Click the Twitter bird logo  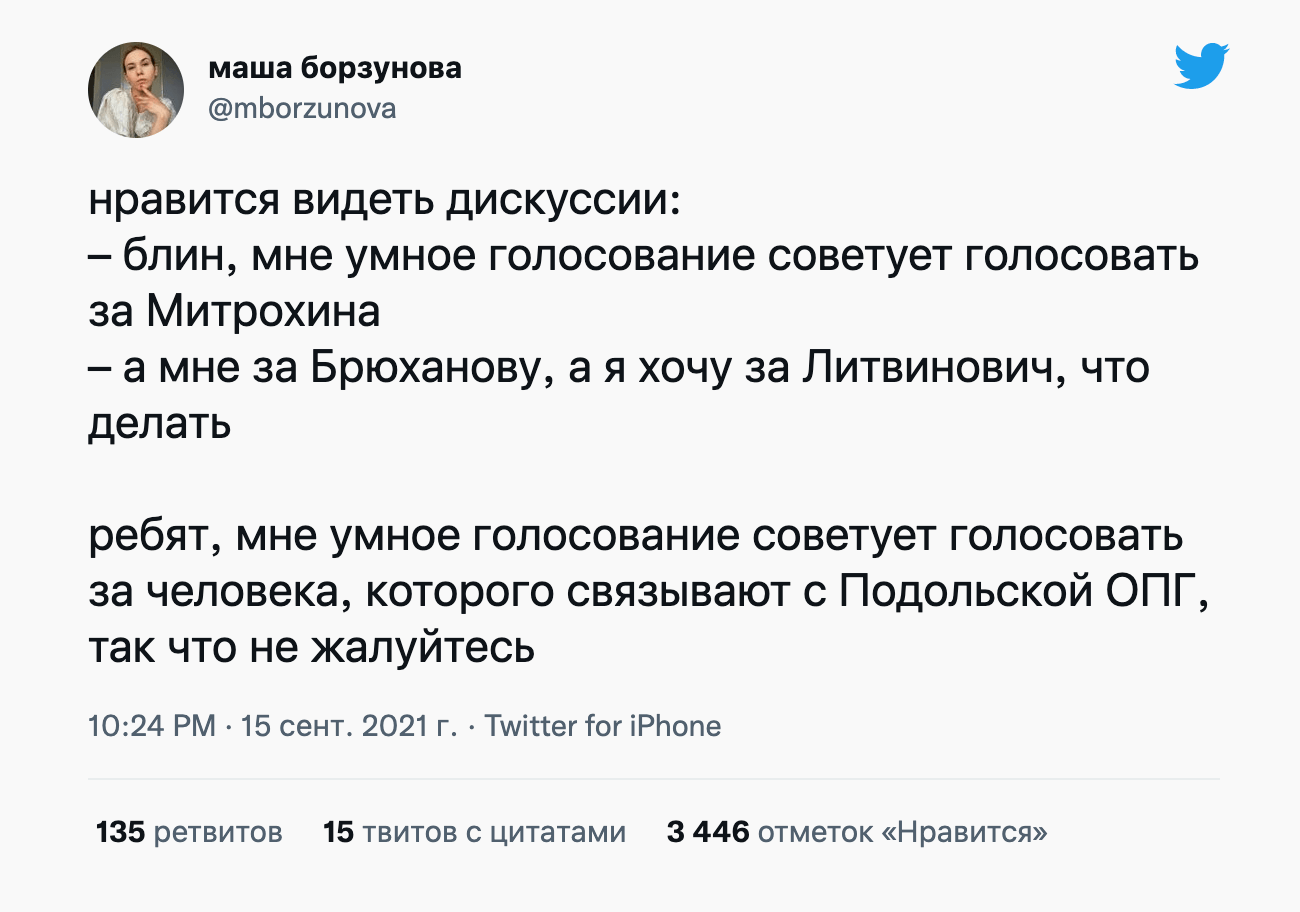pyautogui.click(x=1201, y=67)
